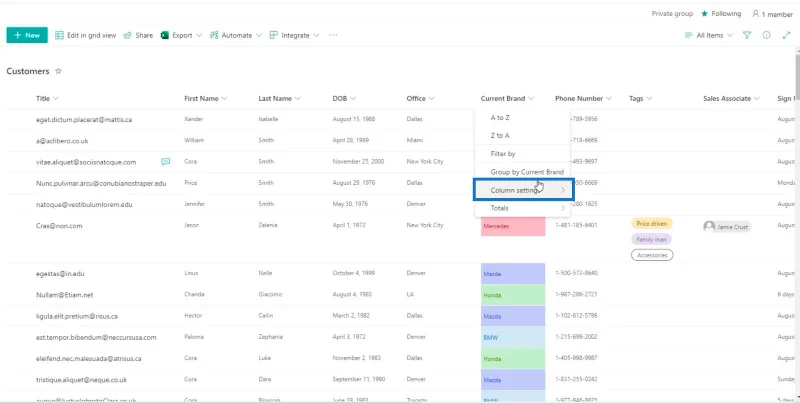The image size is (800, 403).
Task: Open the filter pane funnel icon
Action: (x=747, y=35)
